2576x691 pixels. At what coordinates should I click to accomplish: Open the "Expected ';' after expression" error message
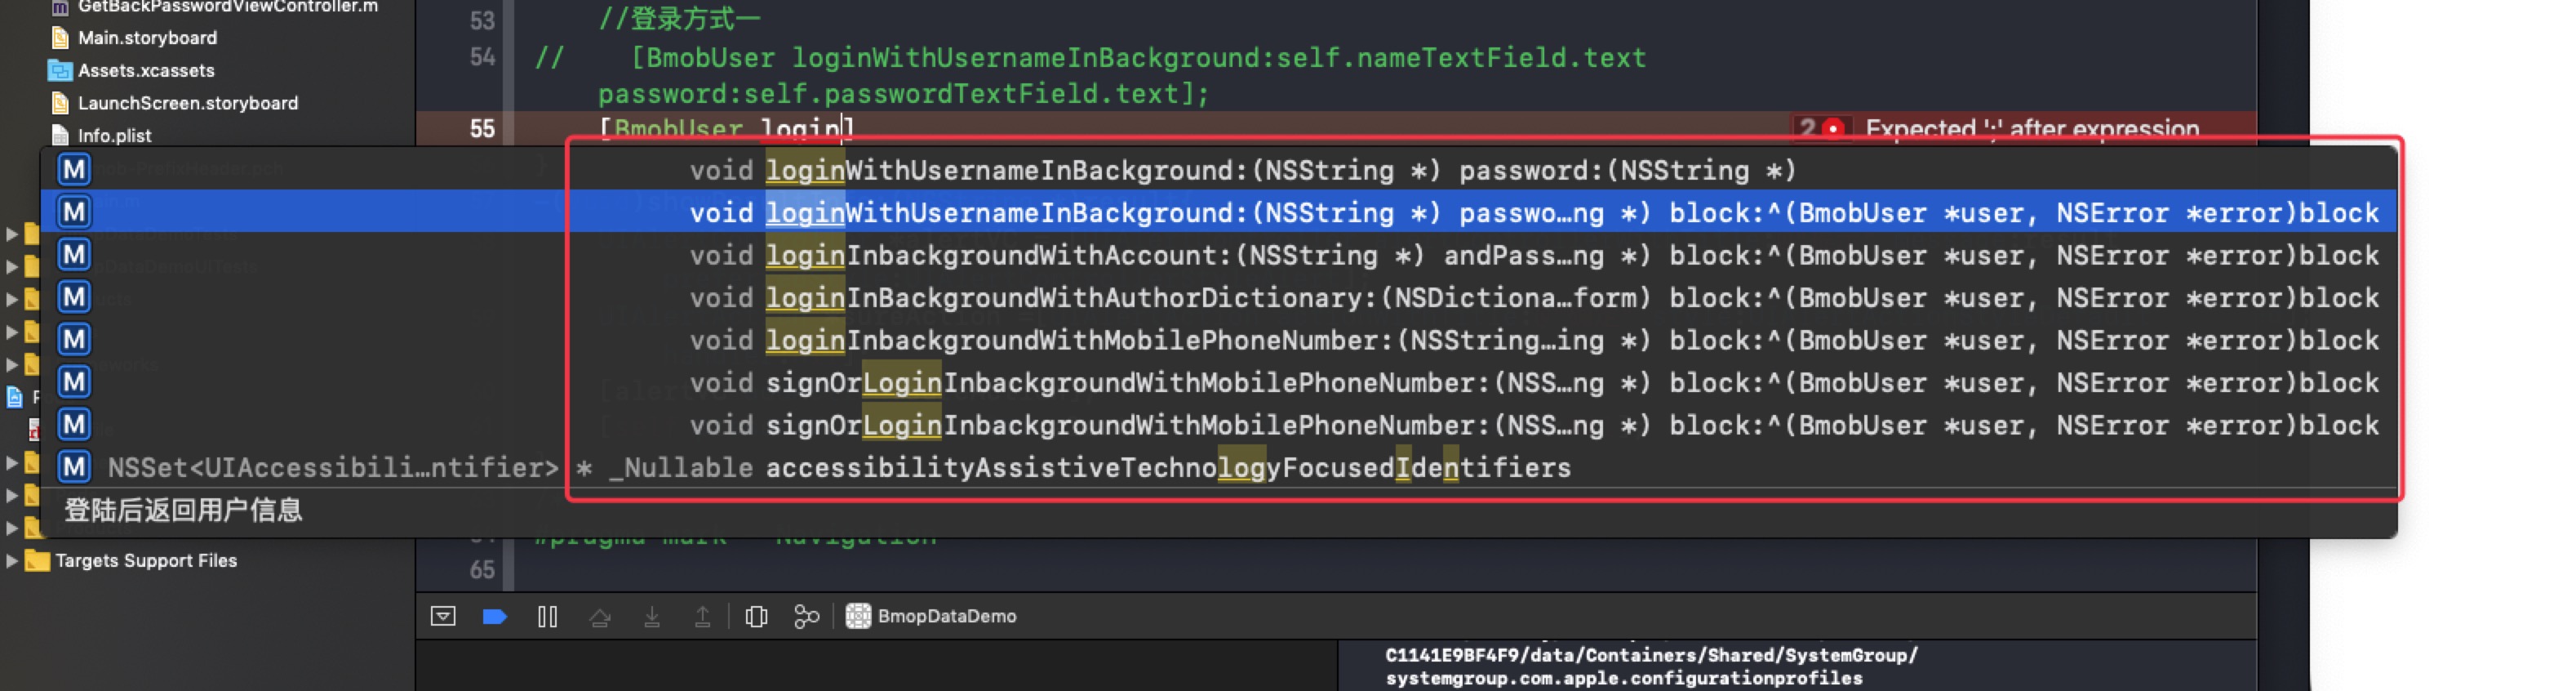tap(2032, 129)
